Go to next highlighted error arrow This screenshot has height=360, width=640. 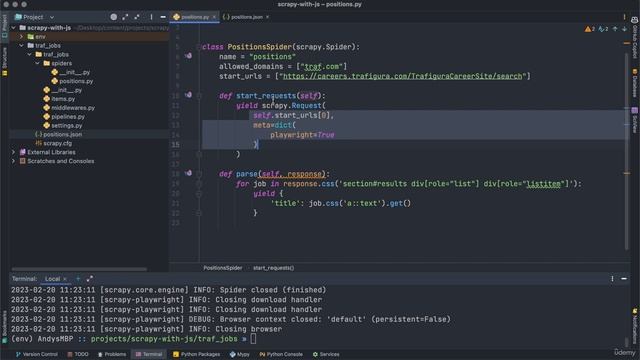tap(624, 29)
